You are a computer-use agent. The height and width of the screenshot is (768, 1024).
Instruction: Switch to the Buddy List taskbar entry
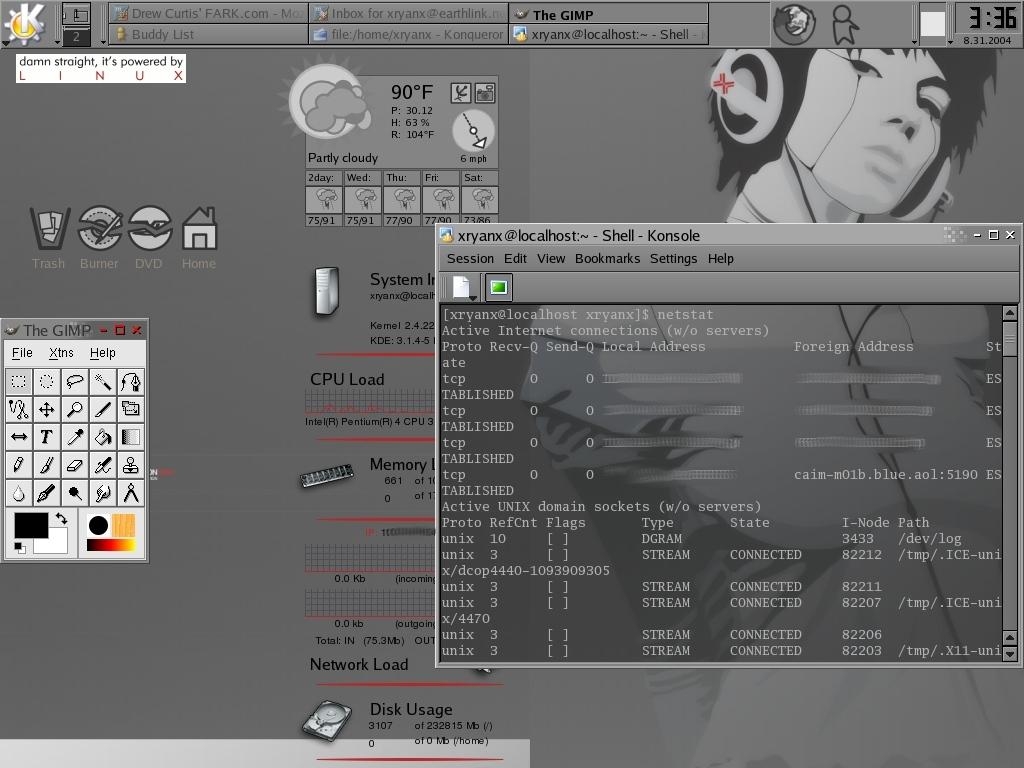point(208,34)
